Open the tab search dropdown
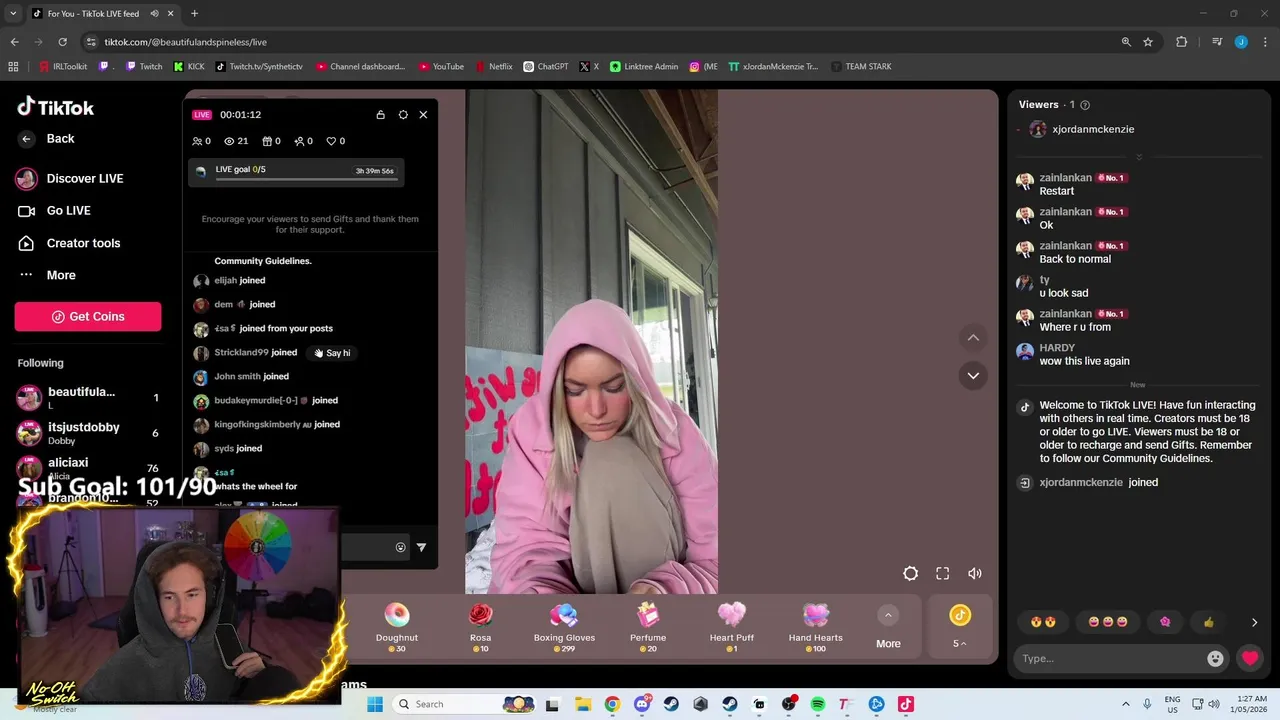 pyautogui.click(x=13, y=14)
